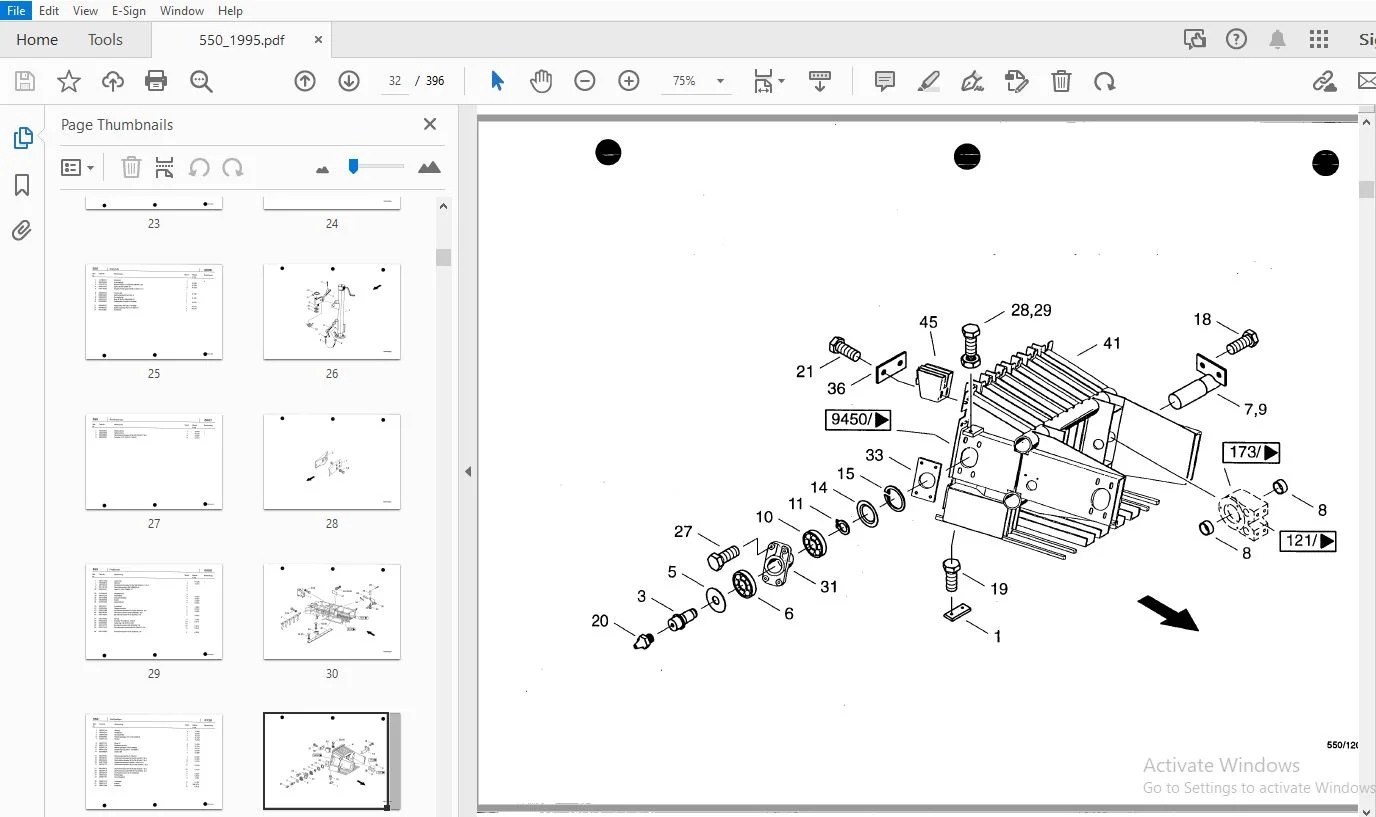The image size is (1376, 817).
Task: Add a sticky note comment
Action: pos(885,81)
